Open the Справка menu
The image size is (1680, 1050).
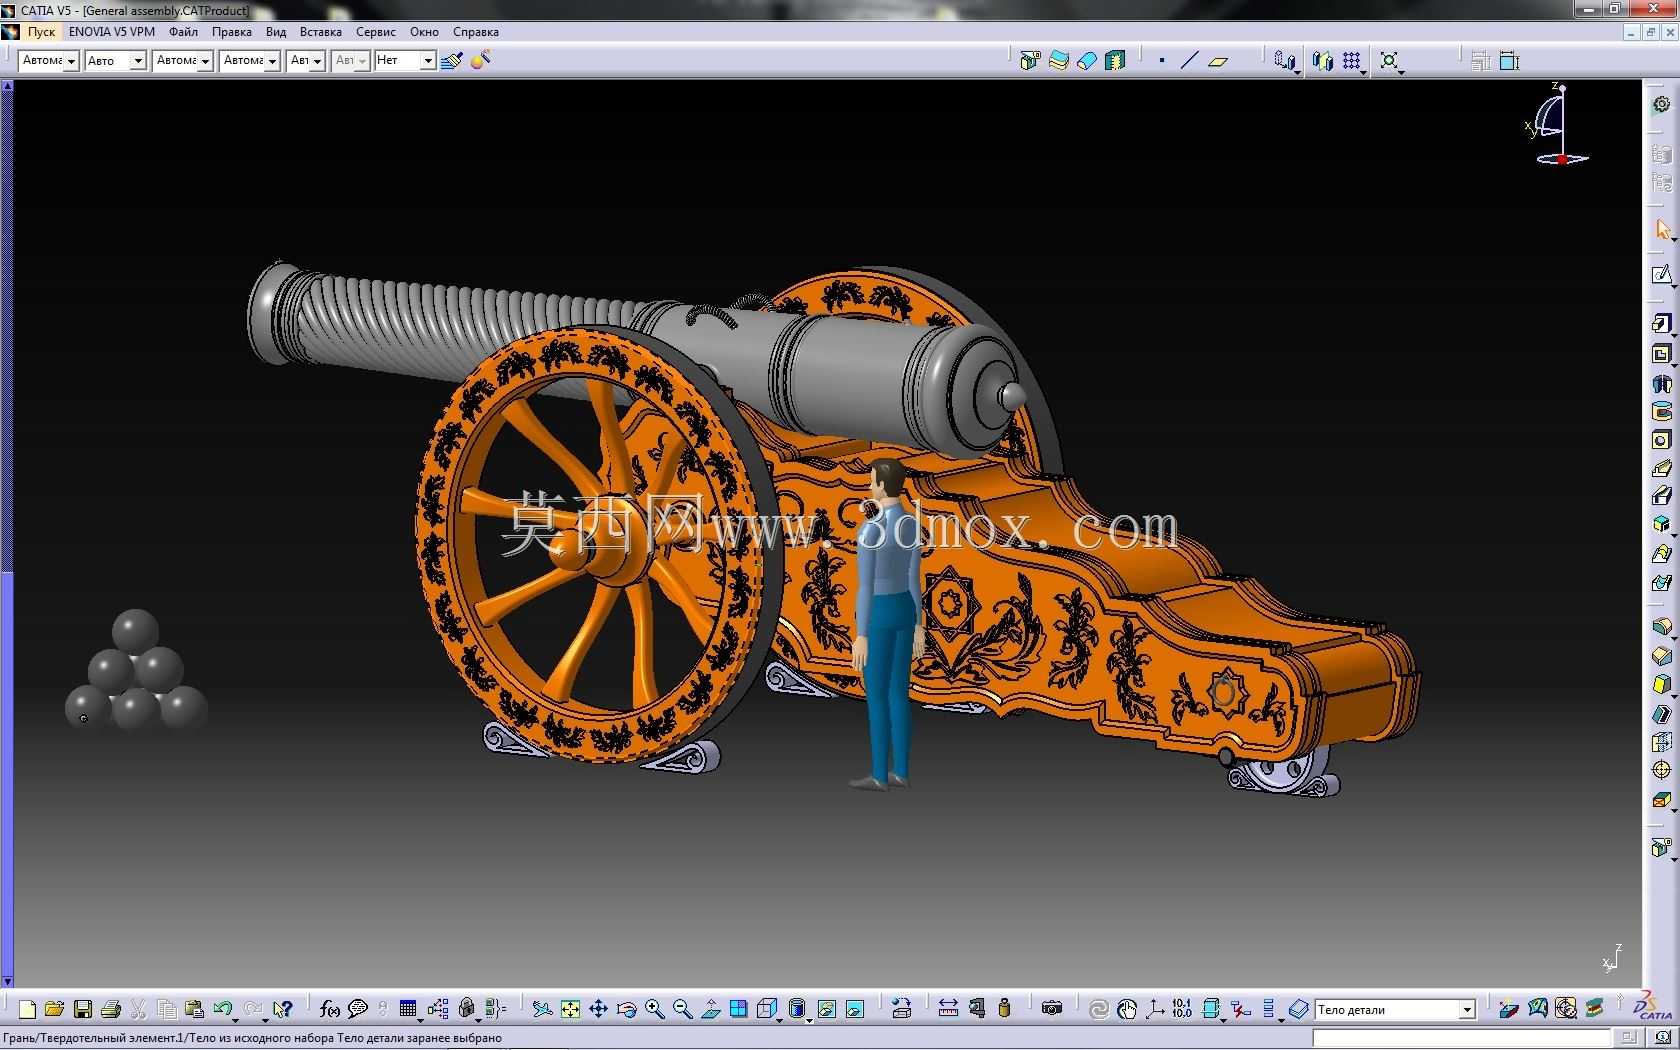[475, 32]
